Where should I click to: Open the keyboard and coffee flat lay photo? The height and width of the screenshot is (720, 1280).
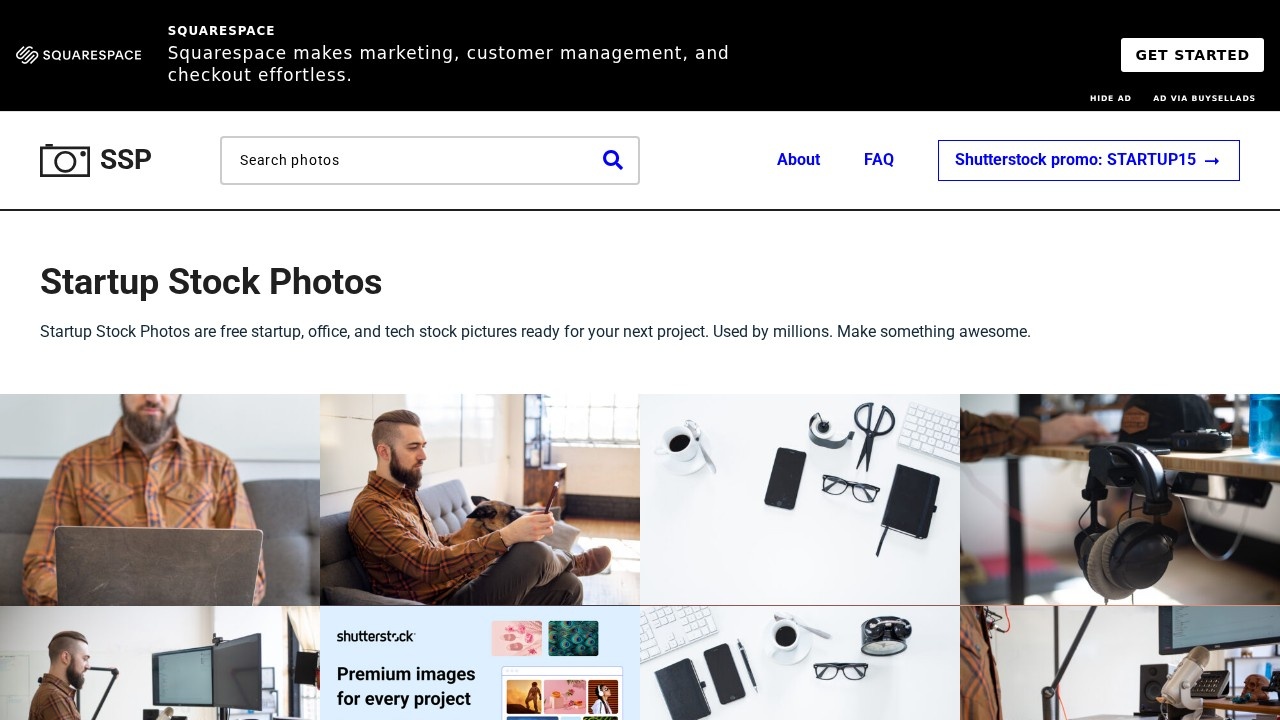[799, 663]
